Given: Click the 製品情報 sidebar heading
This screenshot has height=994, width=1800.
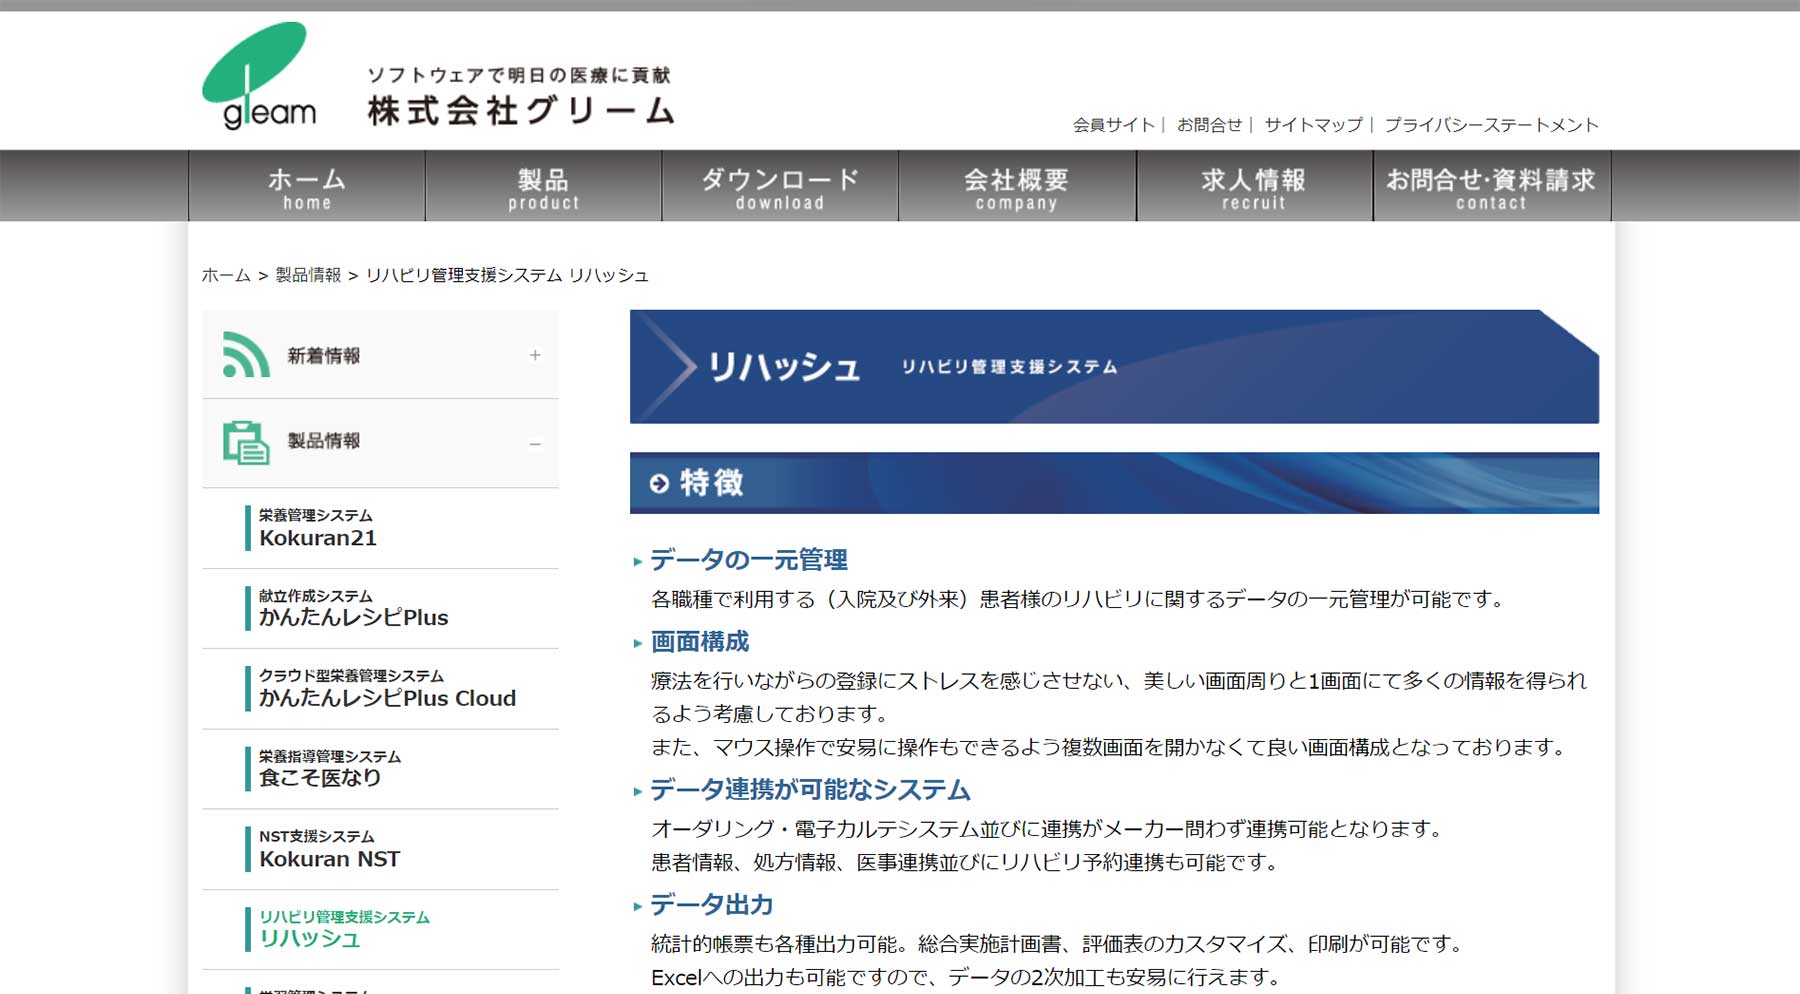Looking at the screenshot, I should coord(323,441).
